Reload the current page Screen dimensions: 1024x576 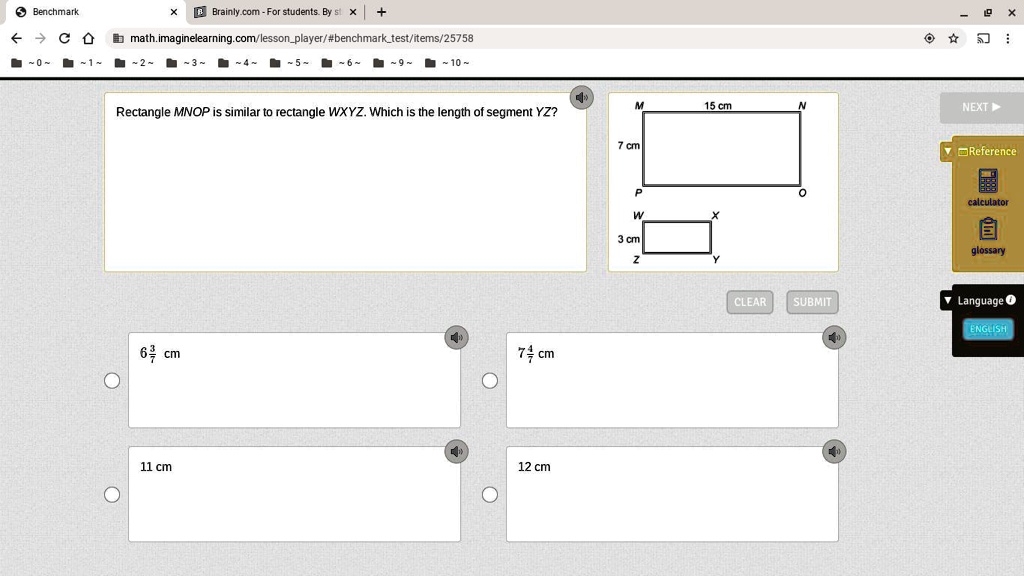pyautogui.click(x=64, y=39)
